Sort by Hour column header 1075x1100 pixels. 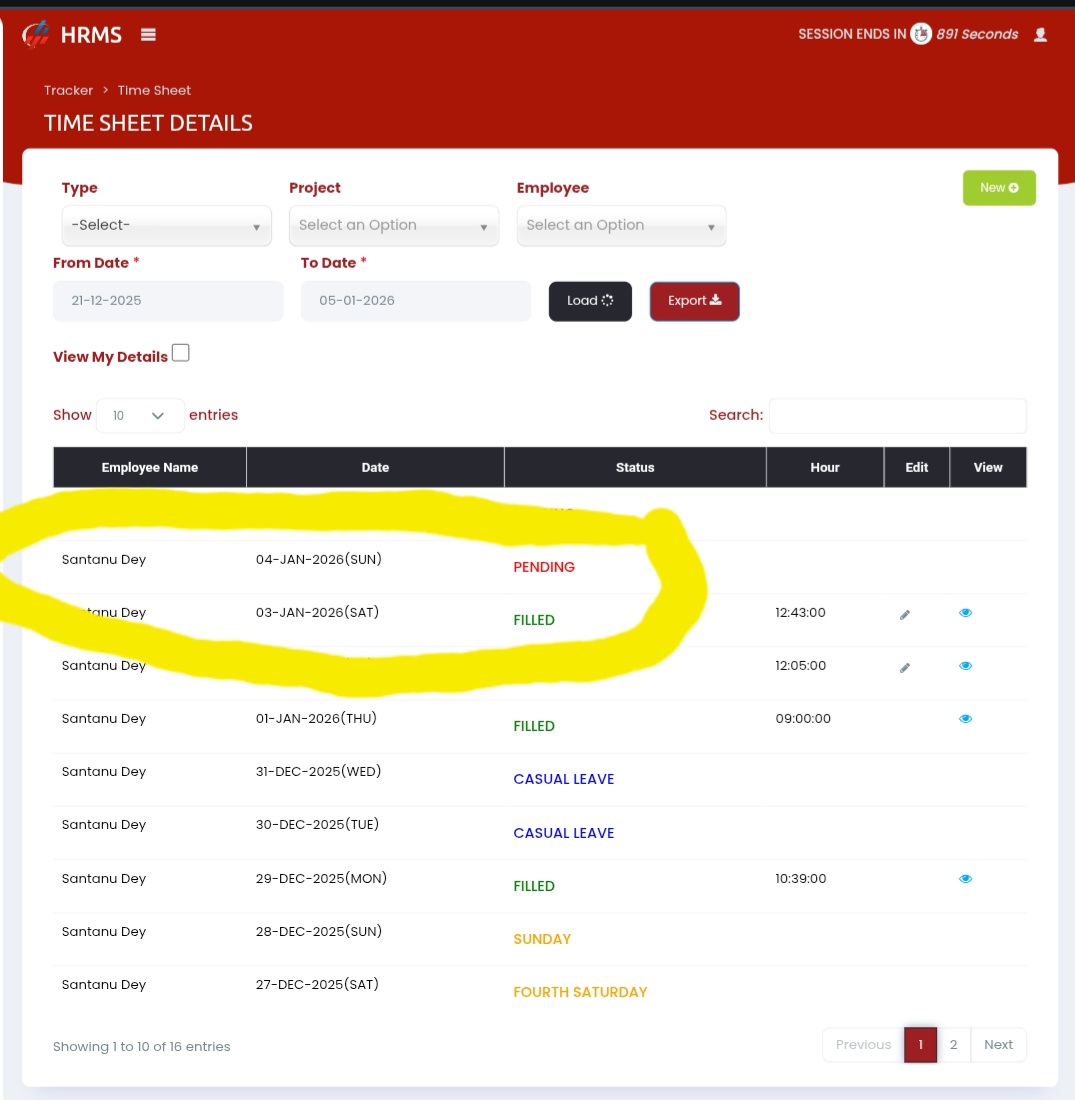click(x=824, y=467)
